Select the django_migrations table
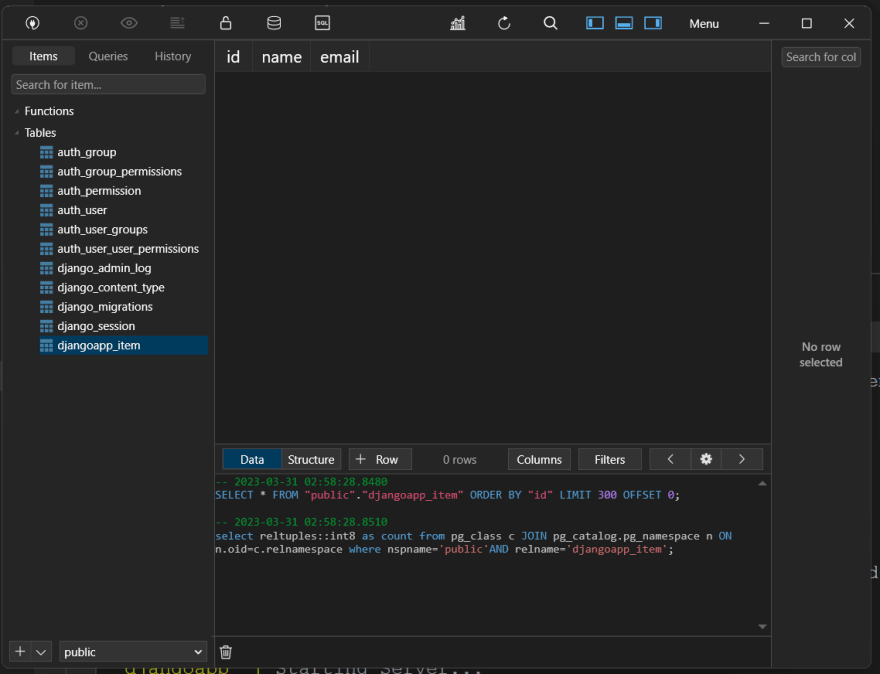The image size is (880, 674). pos(105,307)
